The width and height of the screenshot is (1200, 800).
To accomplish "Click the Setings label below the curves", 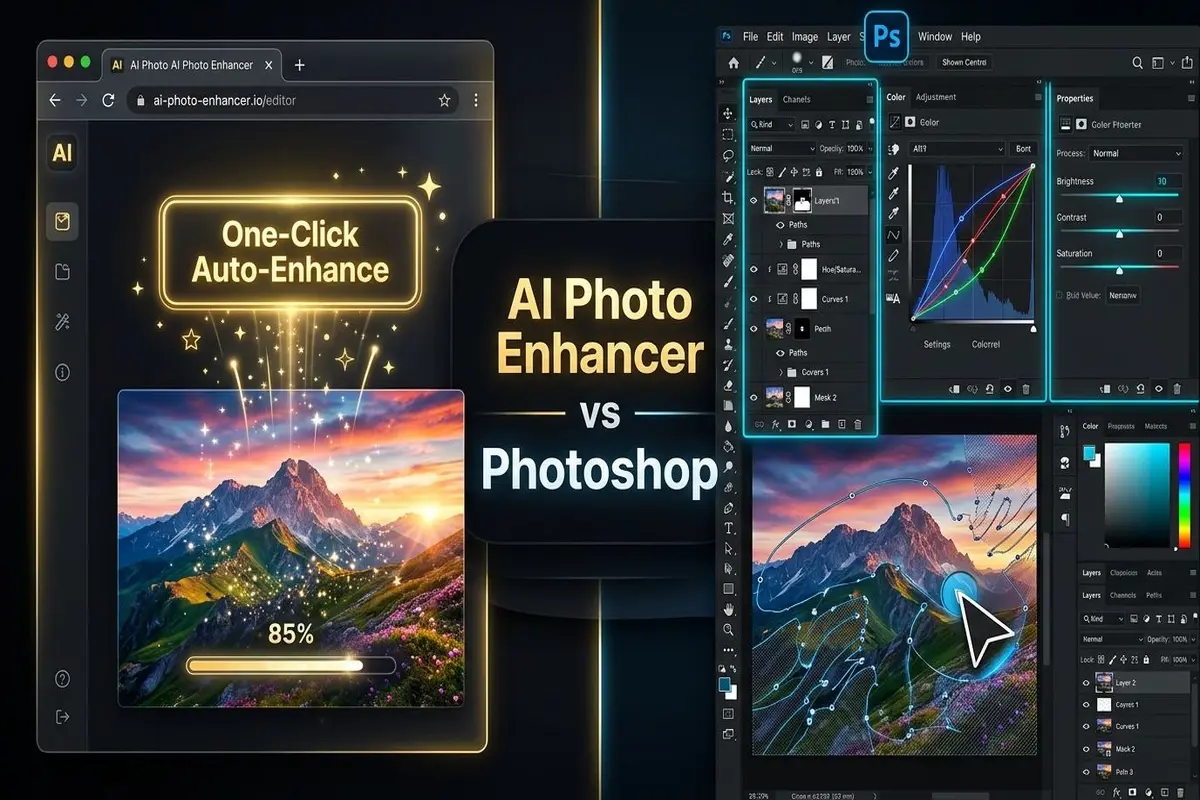I will click(936, 344).
